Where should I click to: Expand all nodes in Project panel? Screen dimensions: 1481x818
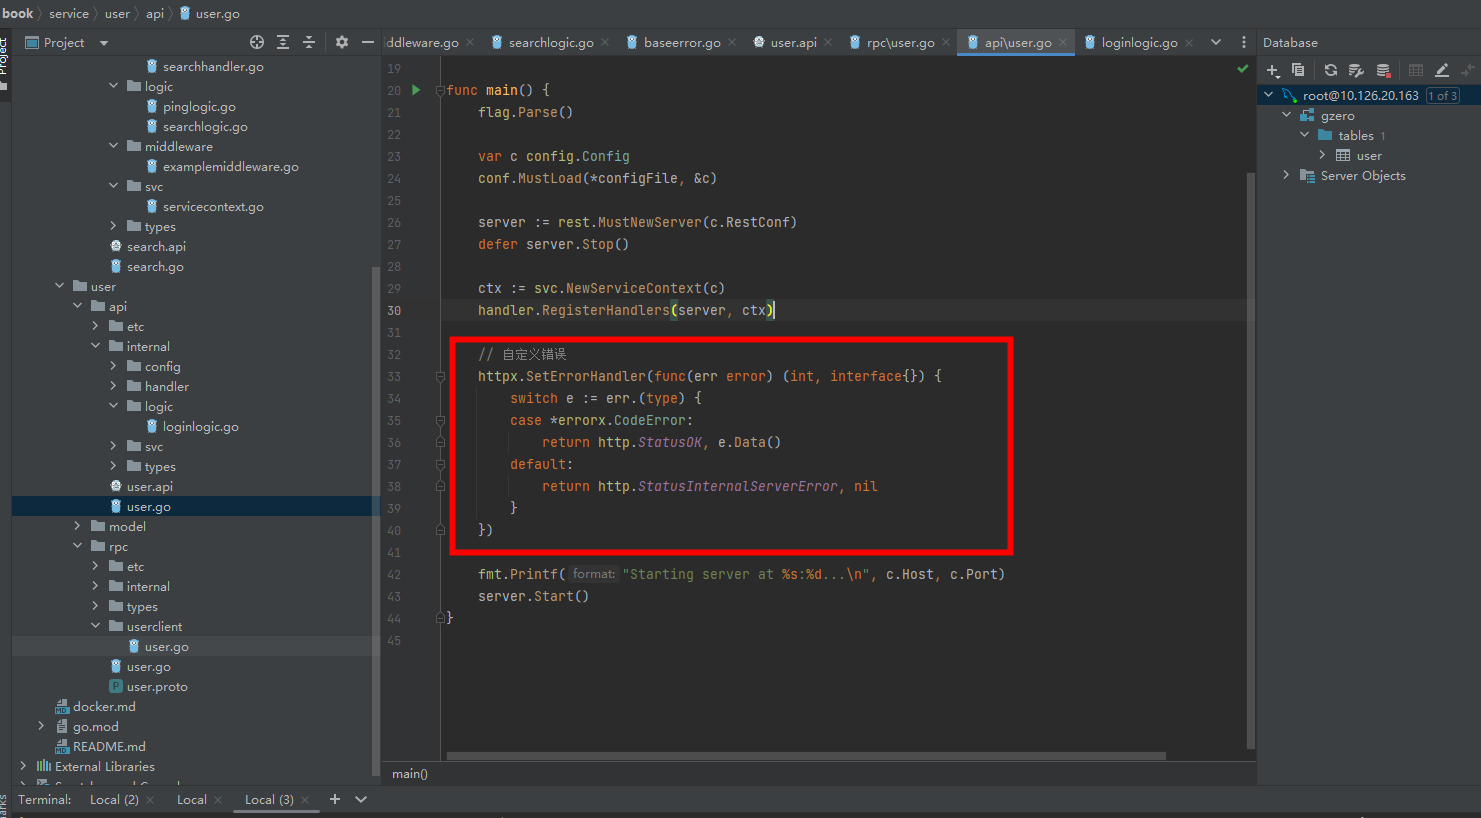click(x=283, y=42)
